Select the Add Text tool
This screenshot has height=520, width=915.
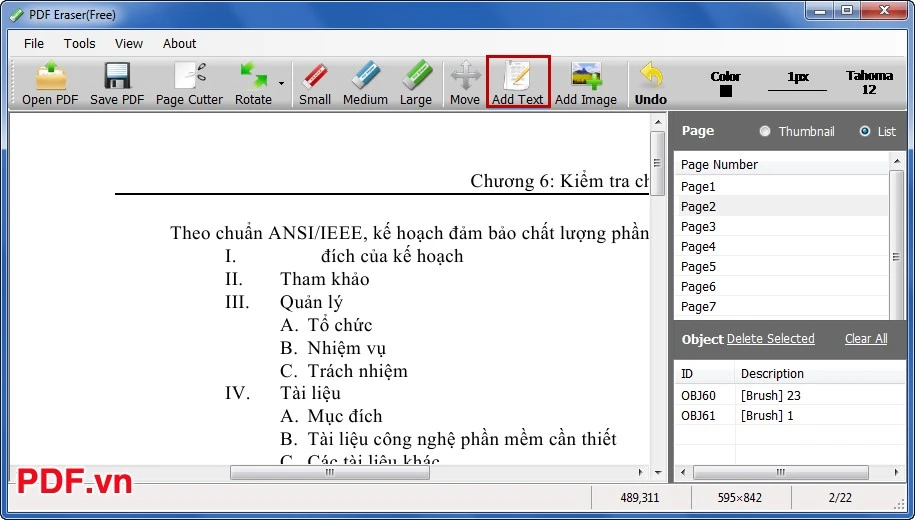518,83
